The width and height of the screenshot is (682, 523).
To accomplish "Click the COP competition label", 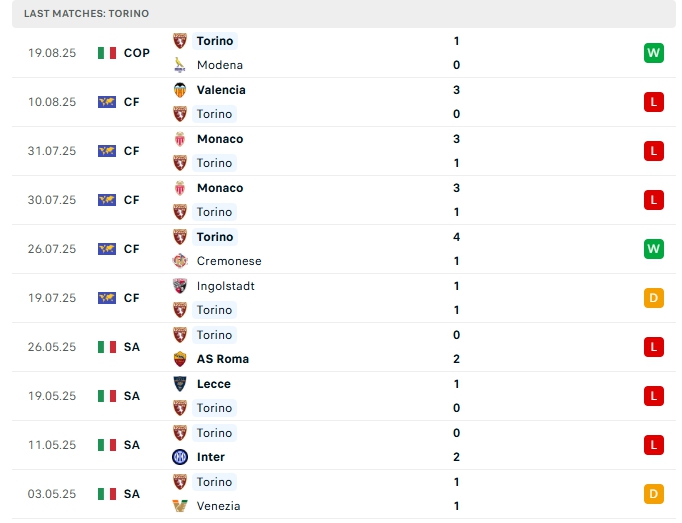I will coord(137,53).
